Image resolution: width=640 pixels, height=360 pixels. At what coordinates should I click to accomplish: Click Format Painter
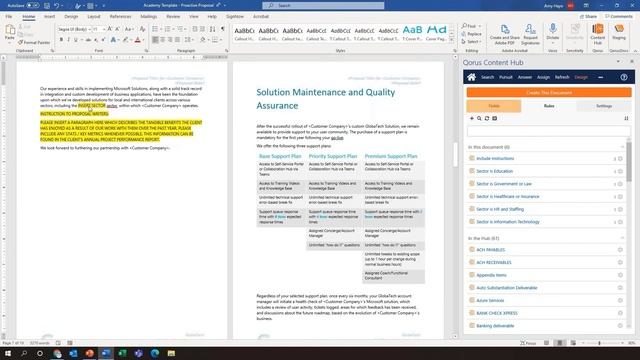pyautogui.click(x=34, y=42)
